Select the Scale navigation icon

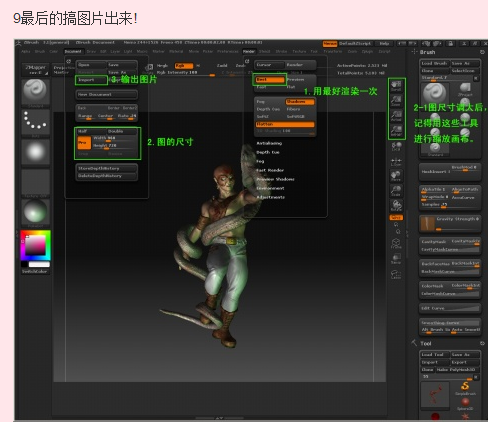coord(396,190)
